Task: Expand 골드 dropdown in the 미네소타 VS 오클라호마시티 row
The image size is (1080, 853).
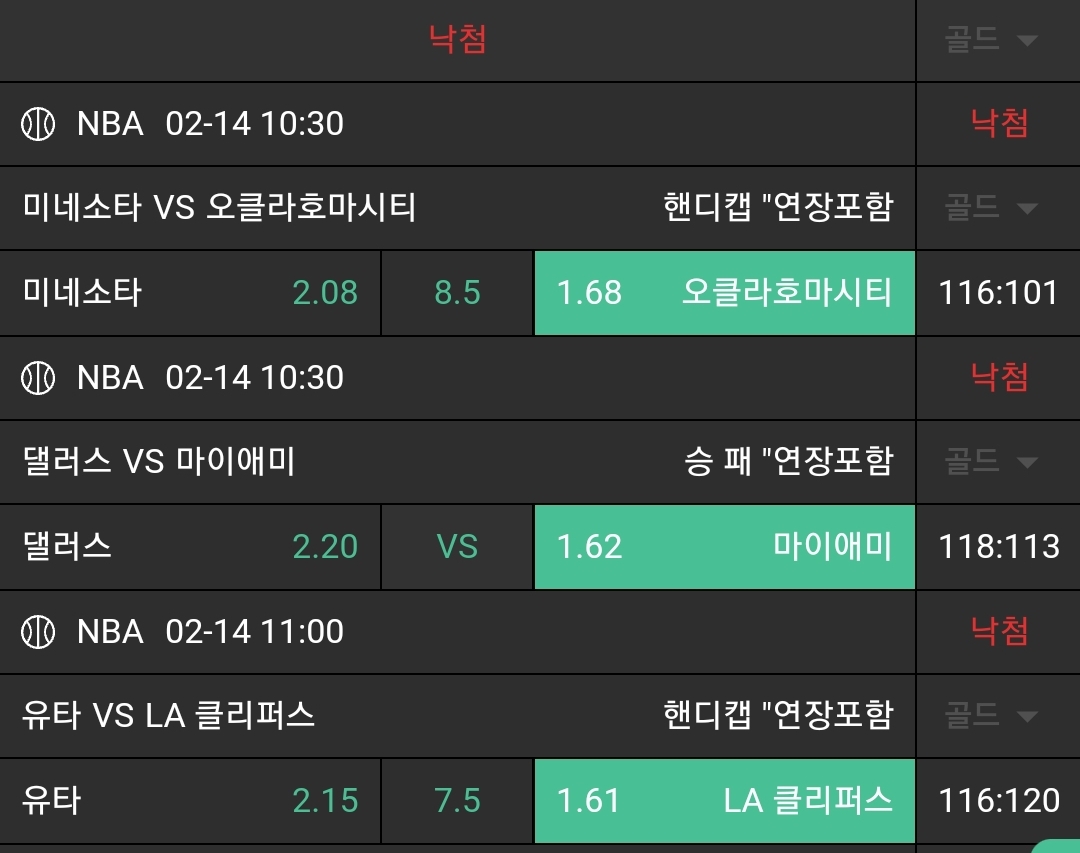Action: [990, 208]
